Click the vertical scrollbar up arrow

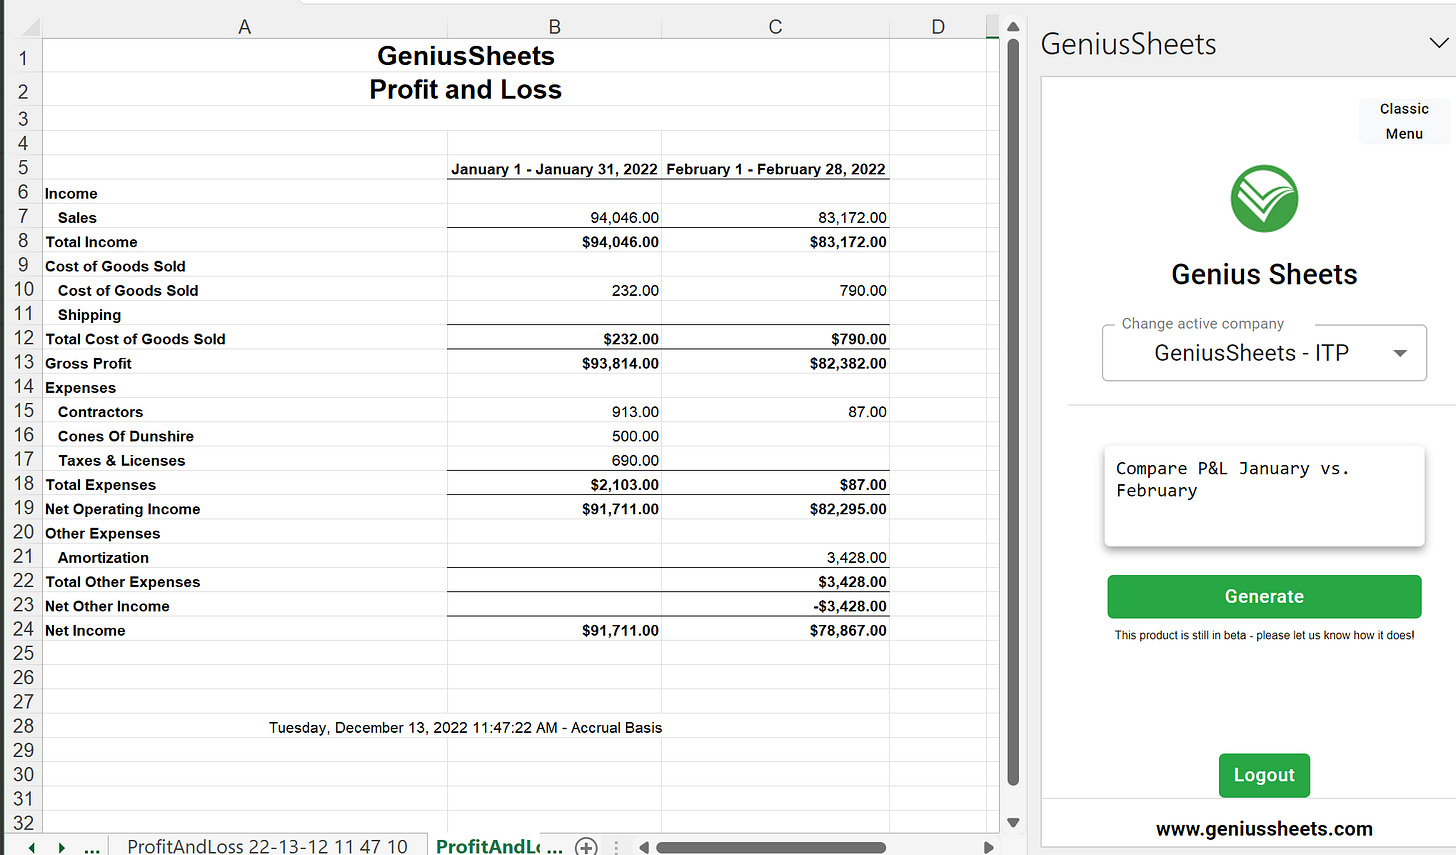click(x=1013, y=26)
